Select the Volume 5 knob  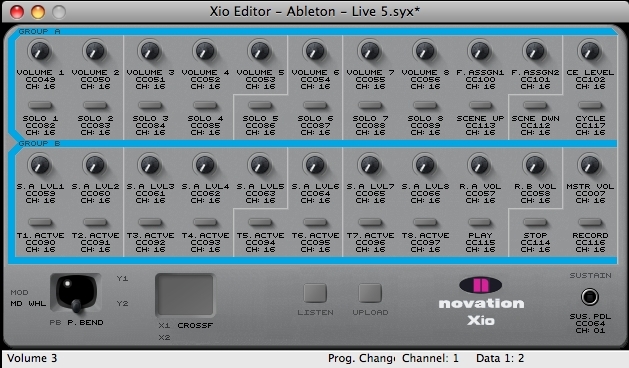(x=260, y=51)
